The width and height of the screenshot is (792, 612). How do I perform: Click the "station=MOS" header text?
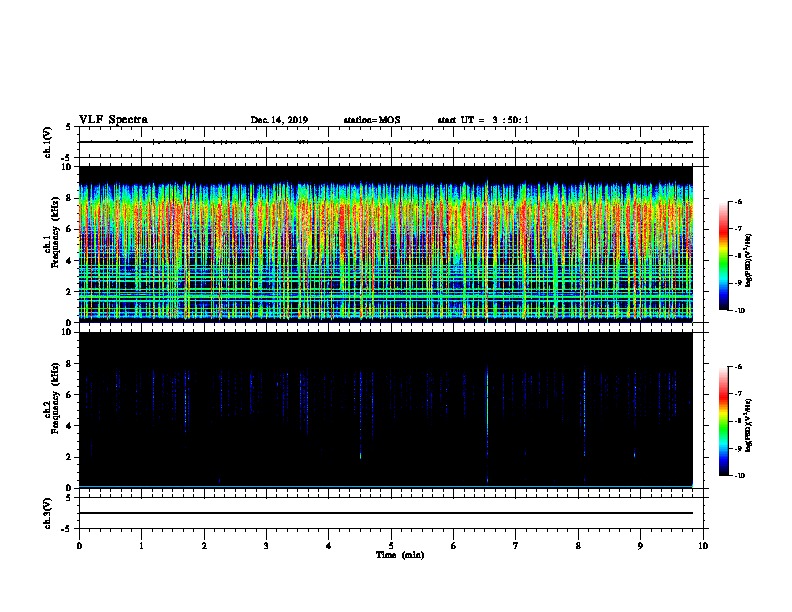[372, 120]
